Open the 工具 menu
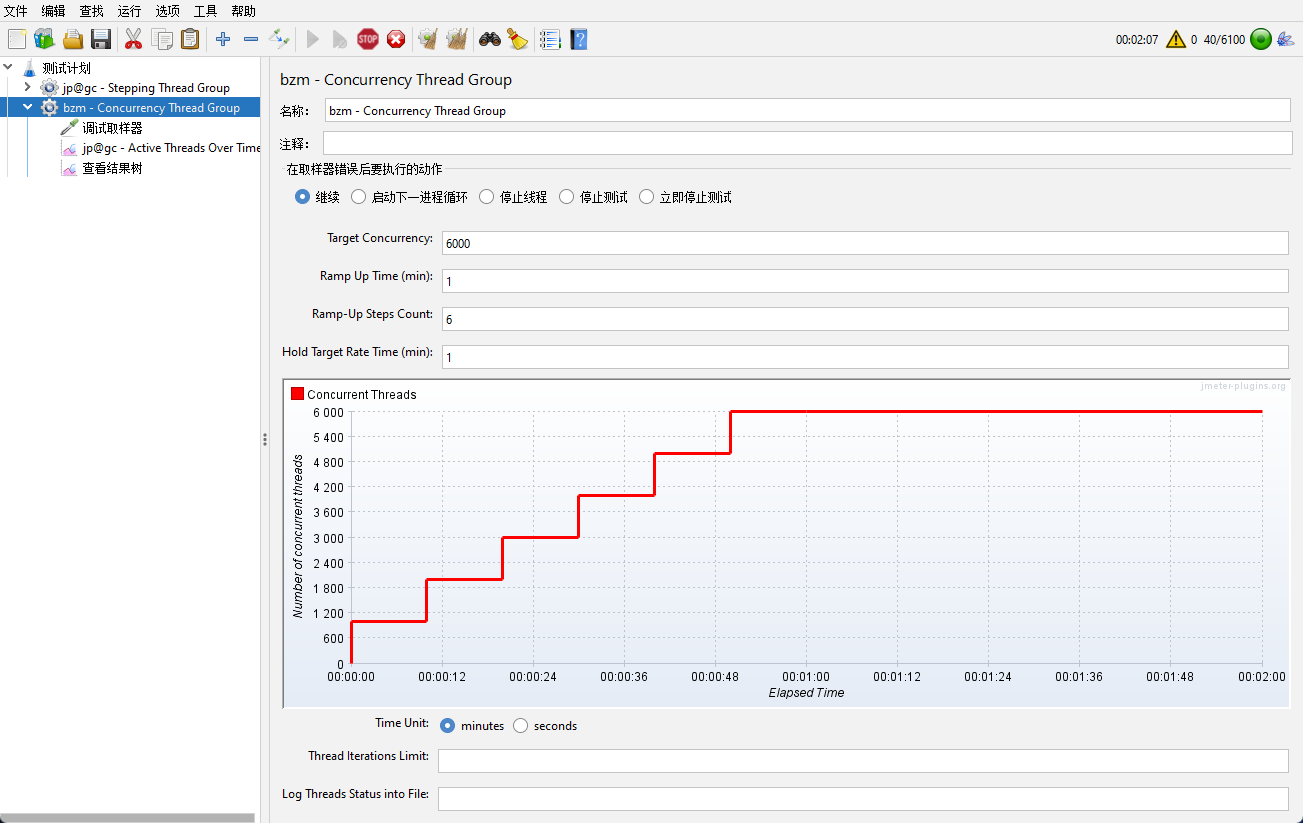The image size is (1303, 823). tap(205, 11)
